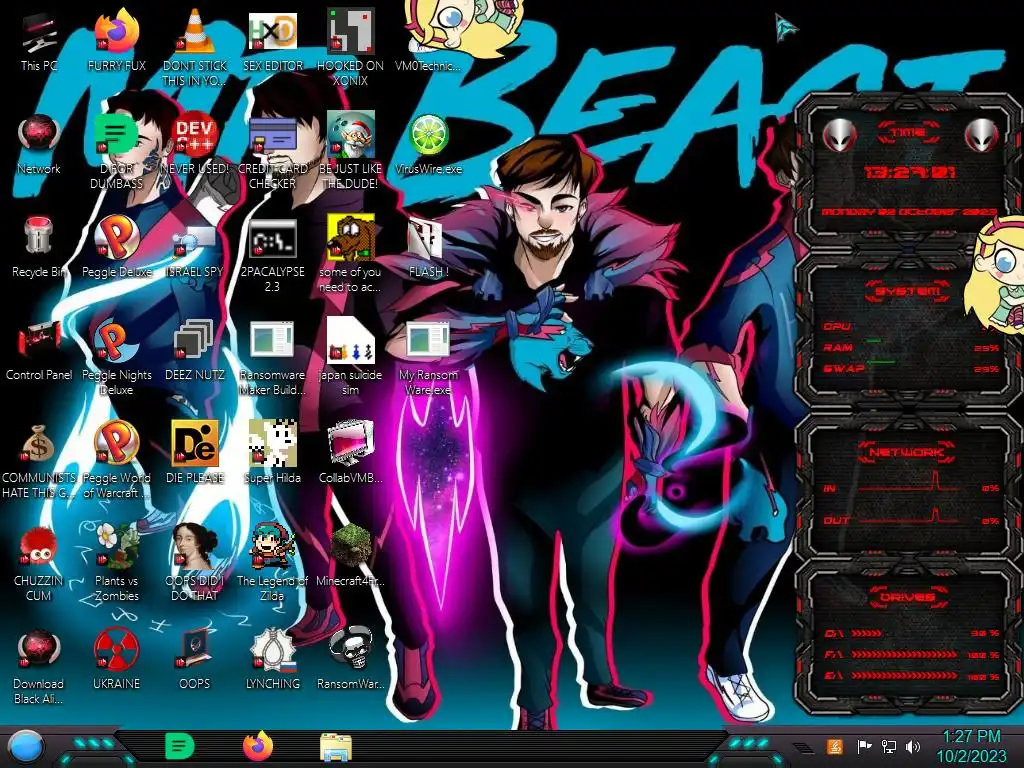Launch the Super Hilda game
The image size is (1024, 768).
[x=273, y=452]
